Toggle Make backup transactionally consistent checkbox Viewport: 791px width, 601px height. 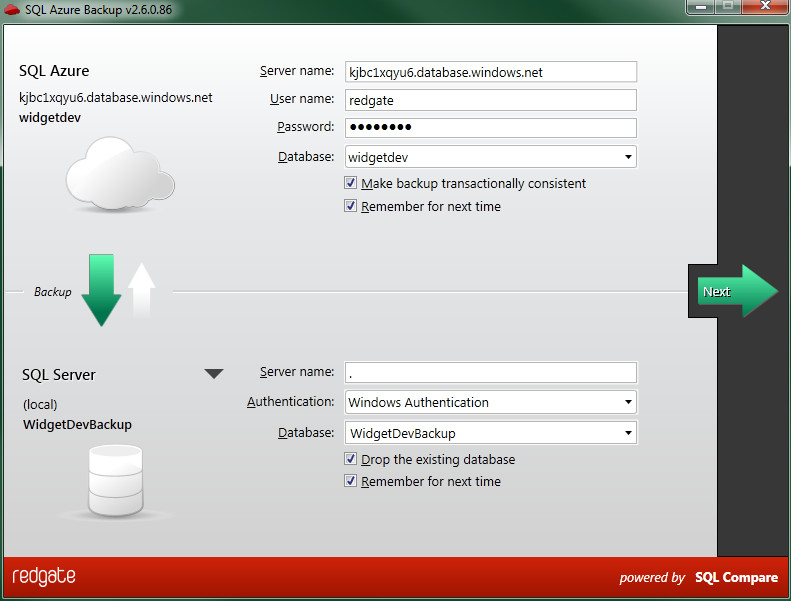[351, 183]
